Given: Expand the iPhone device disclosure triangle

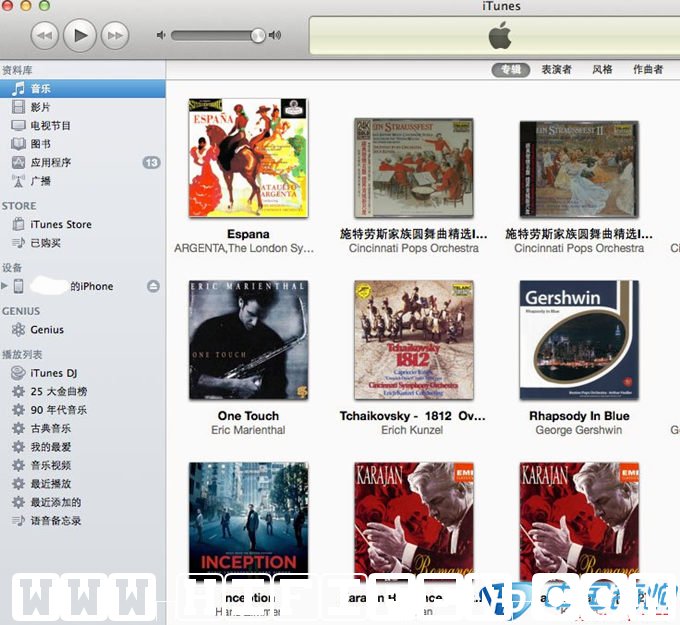Looking at the screenshot, I should coord(4,285).
